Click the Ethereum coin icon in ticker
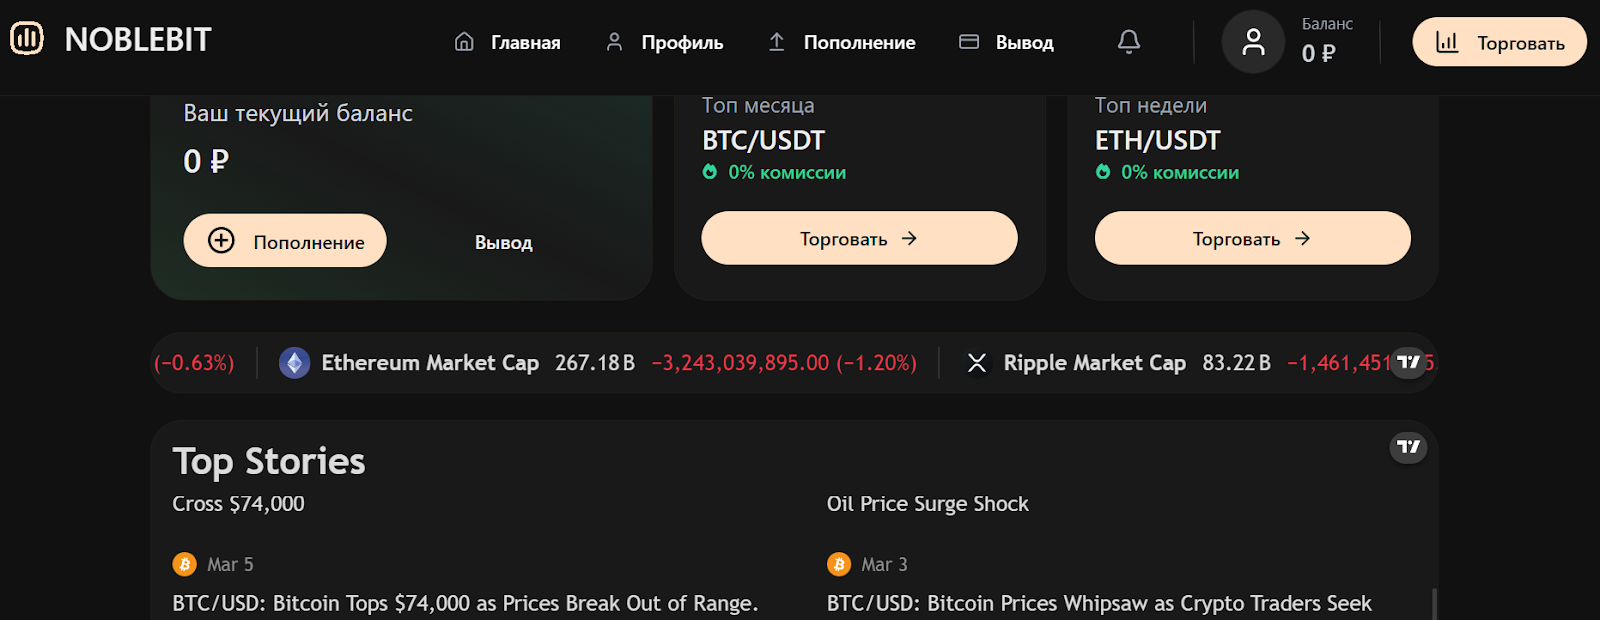The width and height of the screenshot is (1600, 620). (294, 363)
